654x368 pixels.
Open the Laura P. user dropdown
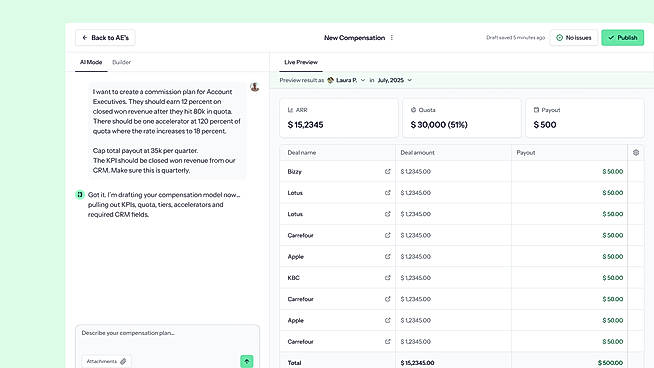coord(346,80)
